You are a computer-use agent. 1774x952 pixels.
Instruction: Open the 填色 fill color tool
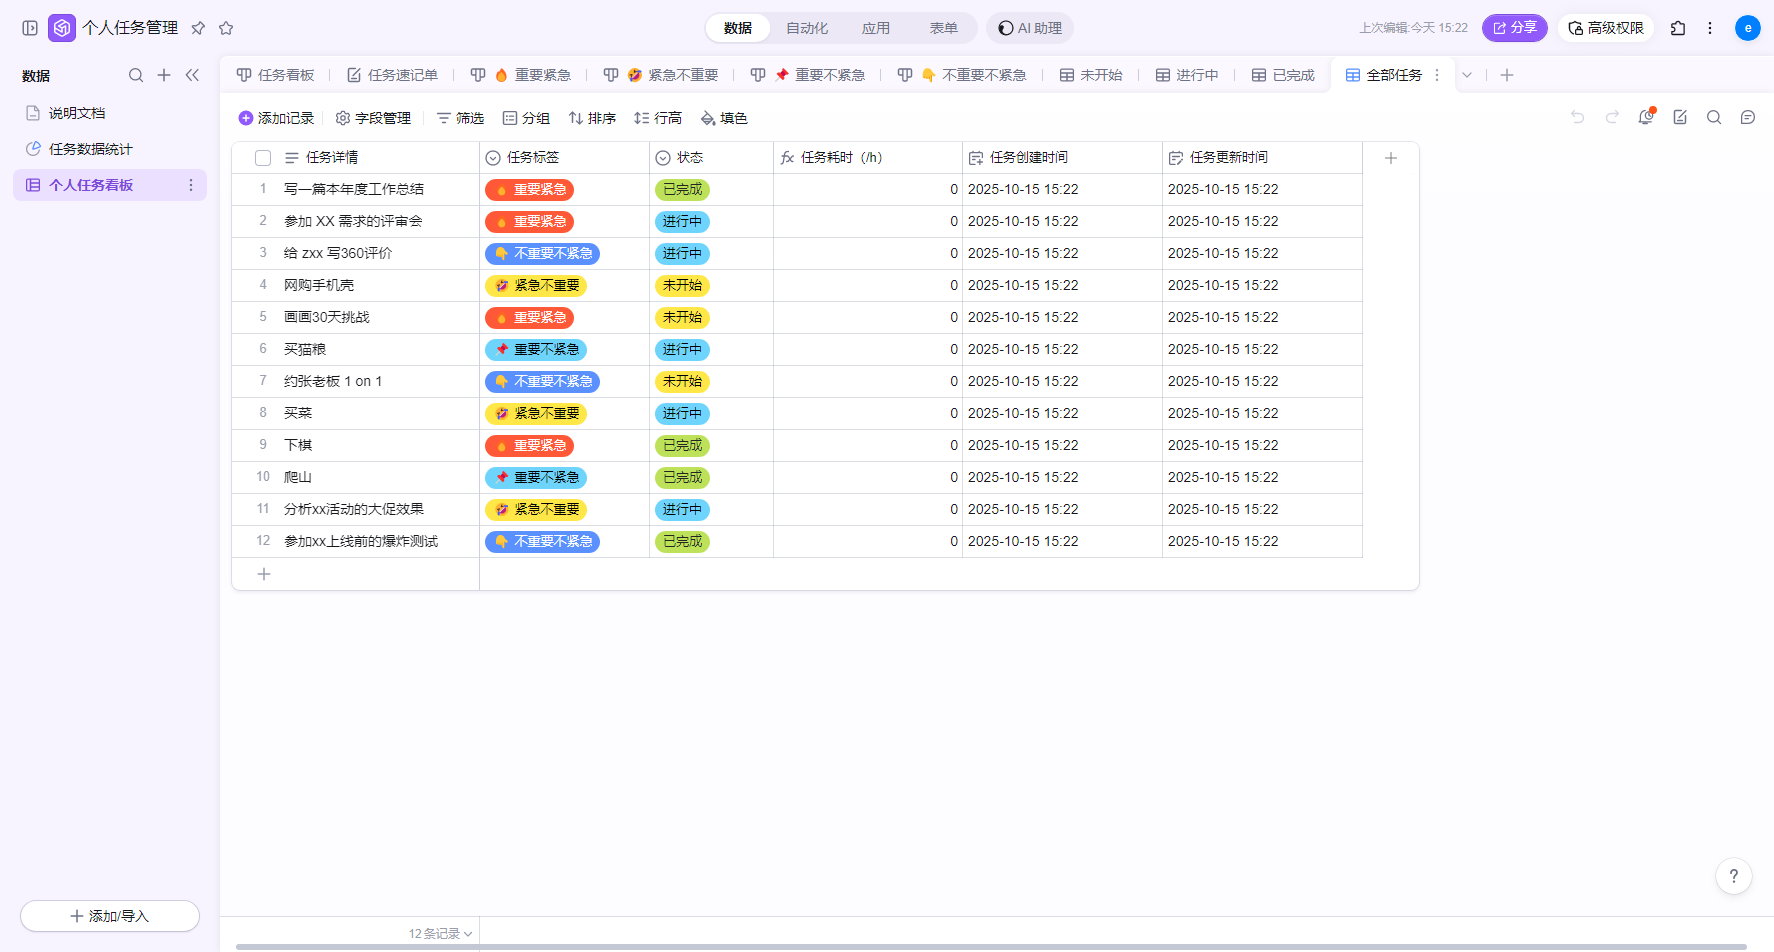[724, 118]
